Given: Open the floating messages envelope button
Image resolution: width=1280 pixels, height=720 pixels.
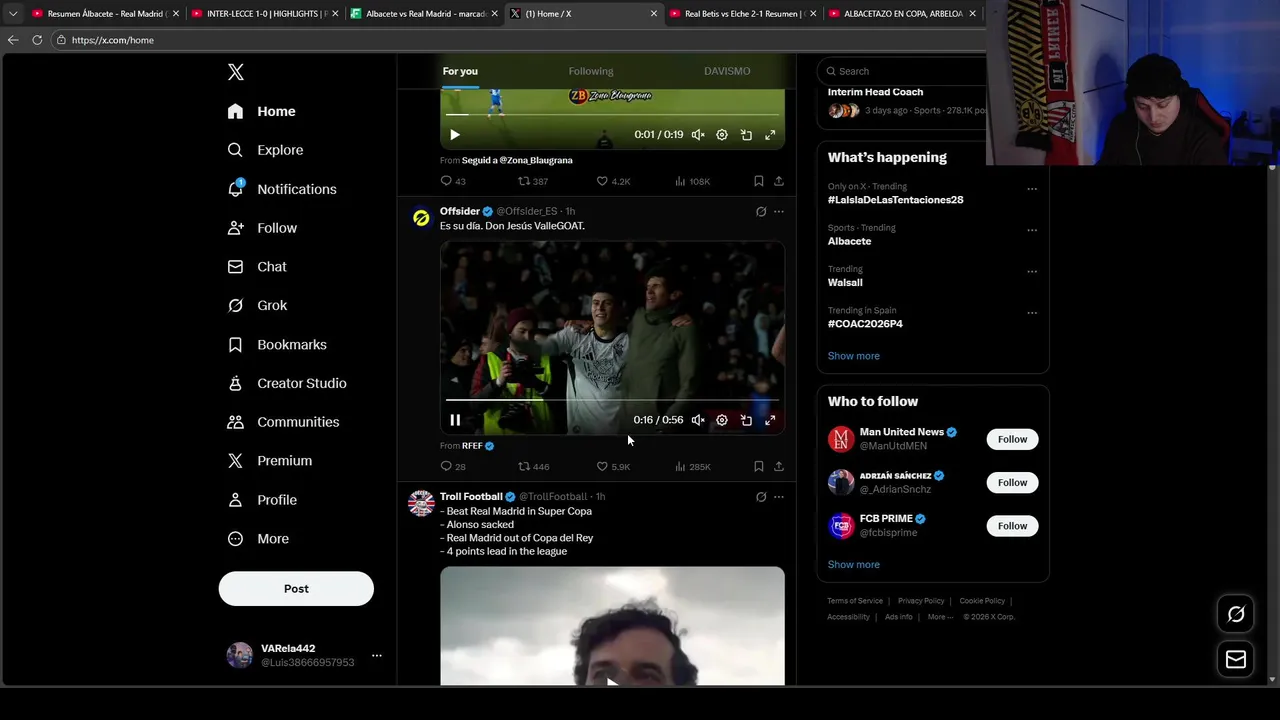Looking at the screenshot, I should [x=1236, y=659].
